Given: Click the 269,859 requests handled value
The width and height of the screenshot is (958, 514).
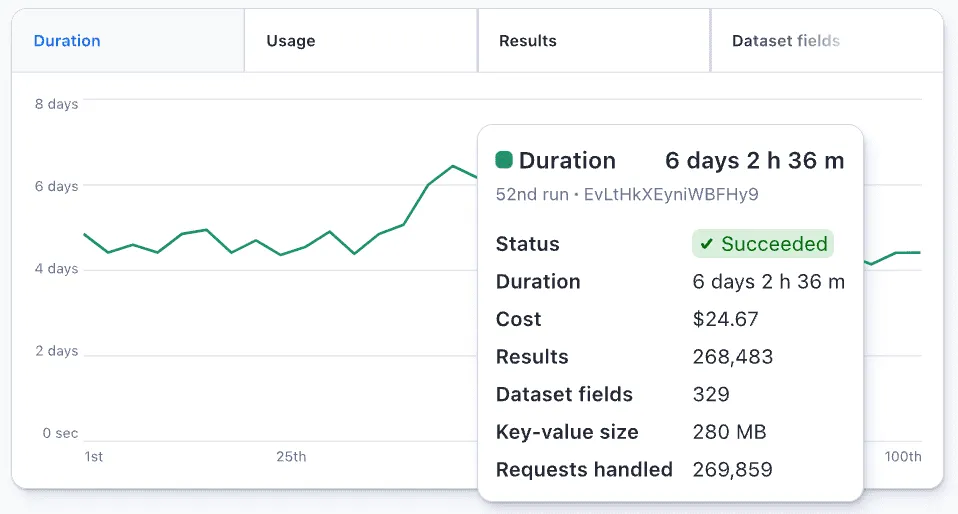Looking at the screenshot, I should (x=732, y=470).
